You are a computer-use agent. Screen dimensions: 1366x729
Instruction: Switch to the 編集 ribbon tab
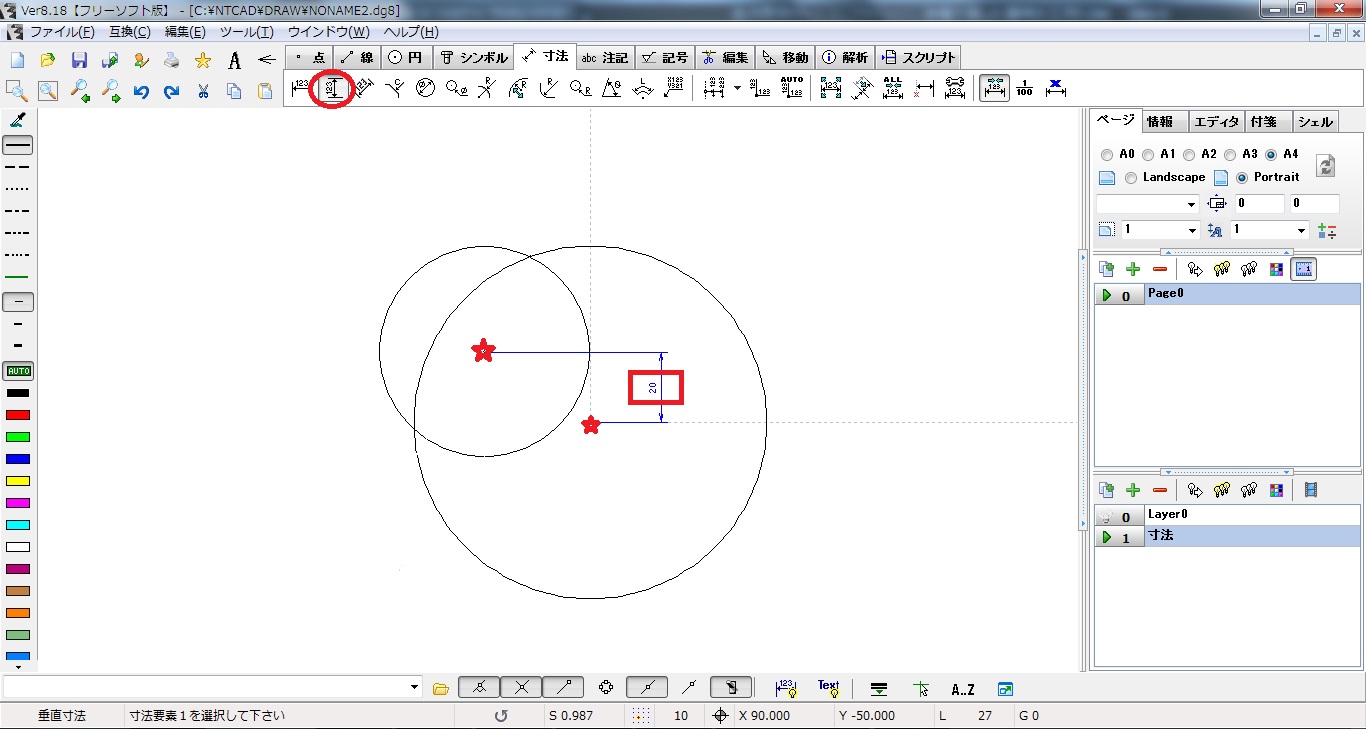click(725, 57)
